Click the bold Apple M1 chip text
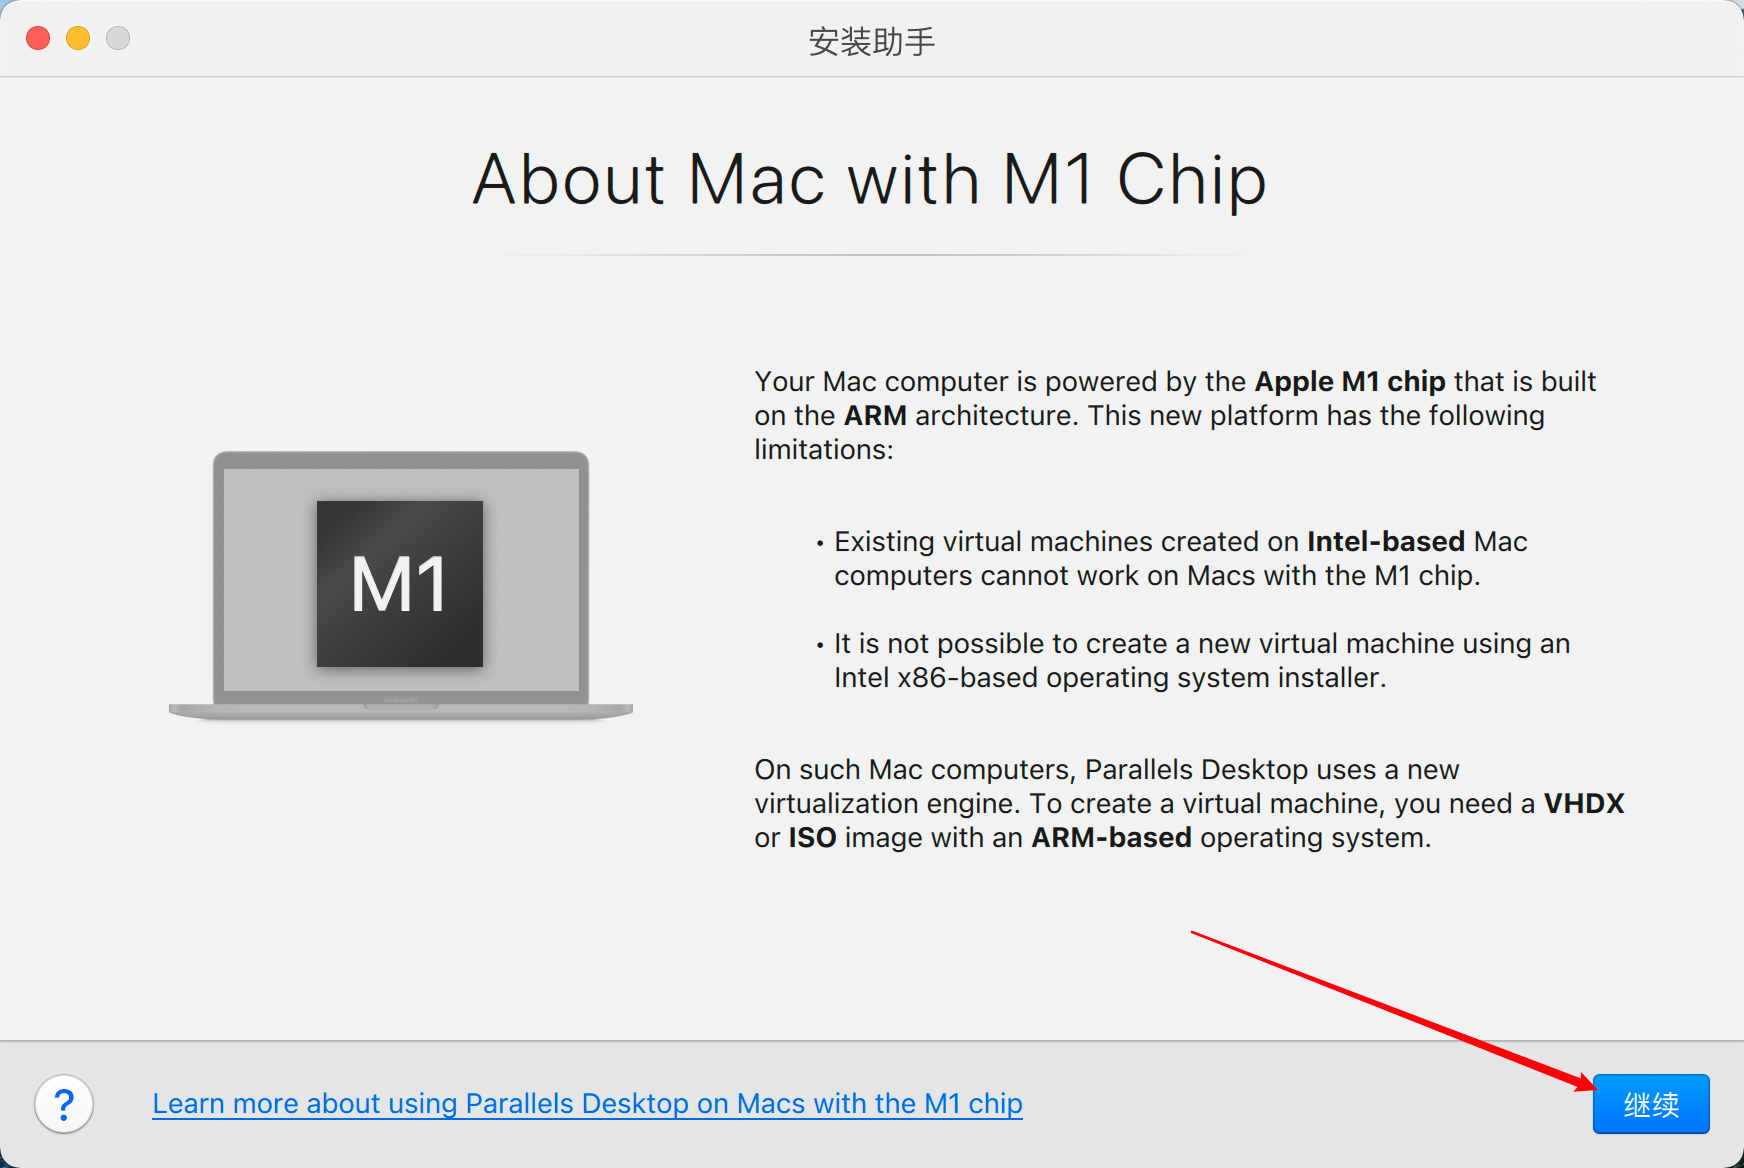Image resolution: width=1744 pixels, height=1168 pixels. click(x=1350, y=381)
